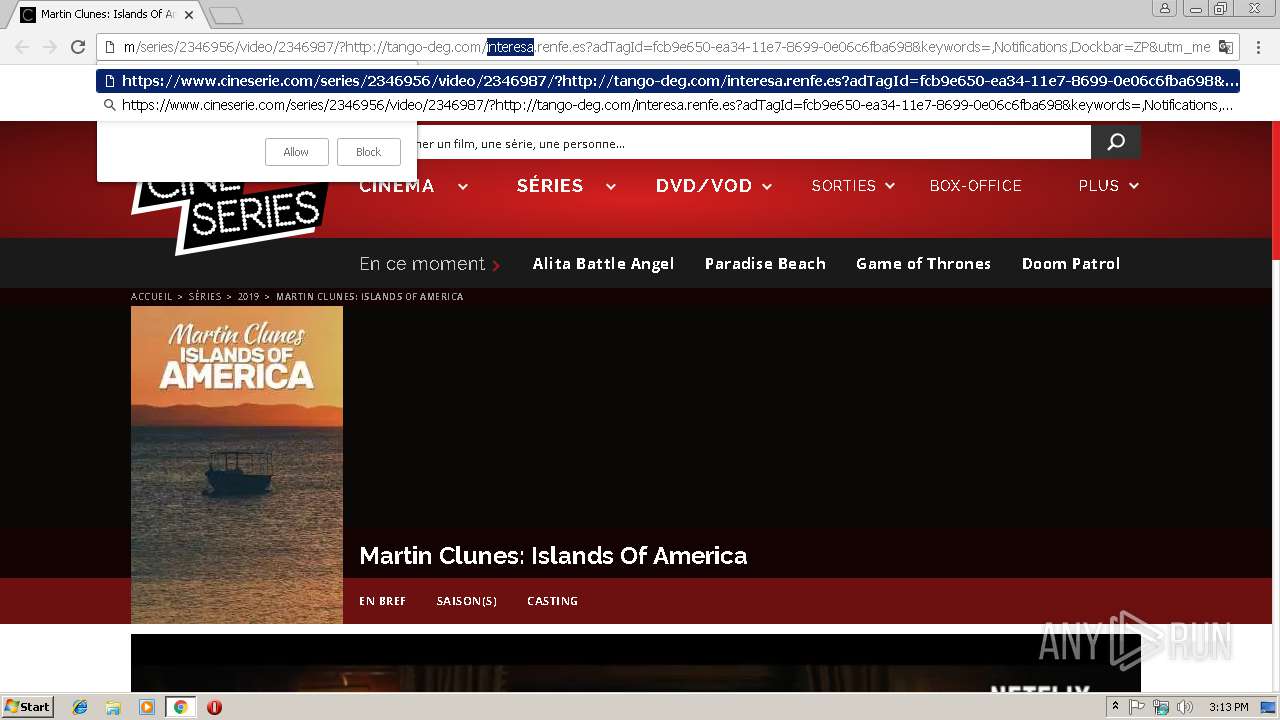Image resolution: width=1280 pixels, height=720 pixels.
Task: Click the translate page icon in the address bar
Action: (x=1225, y=47)
